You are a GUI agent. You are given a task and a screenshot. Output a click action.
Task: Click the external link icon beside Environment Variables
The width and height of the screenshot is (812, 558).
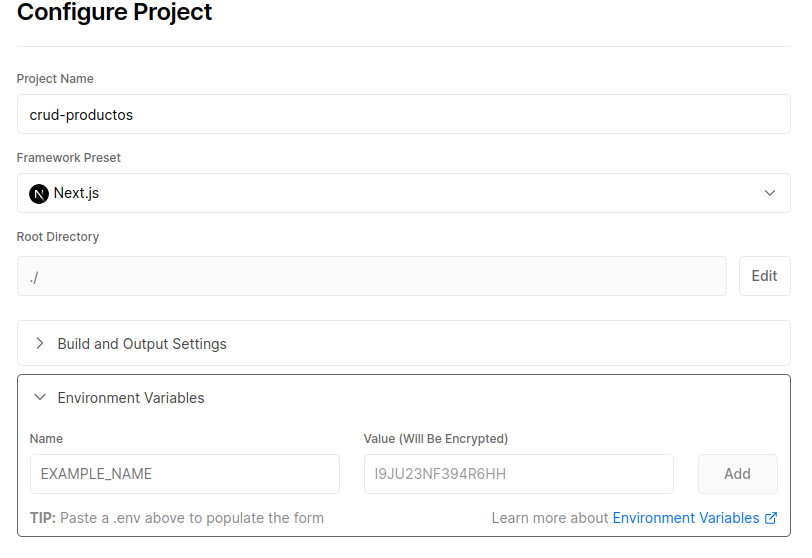tap(771, 518)
